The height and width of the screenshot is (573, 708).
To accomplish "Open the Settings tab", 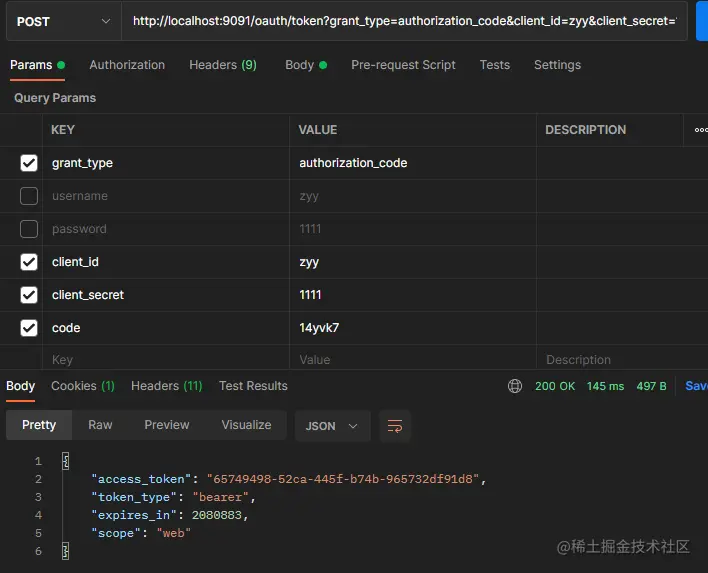I will 557,65.
